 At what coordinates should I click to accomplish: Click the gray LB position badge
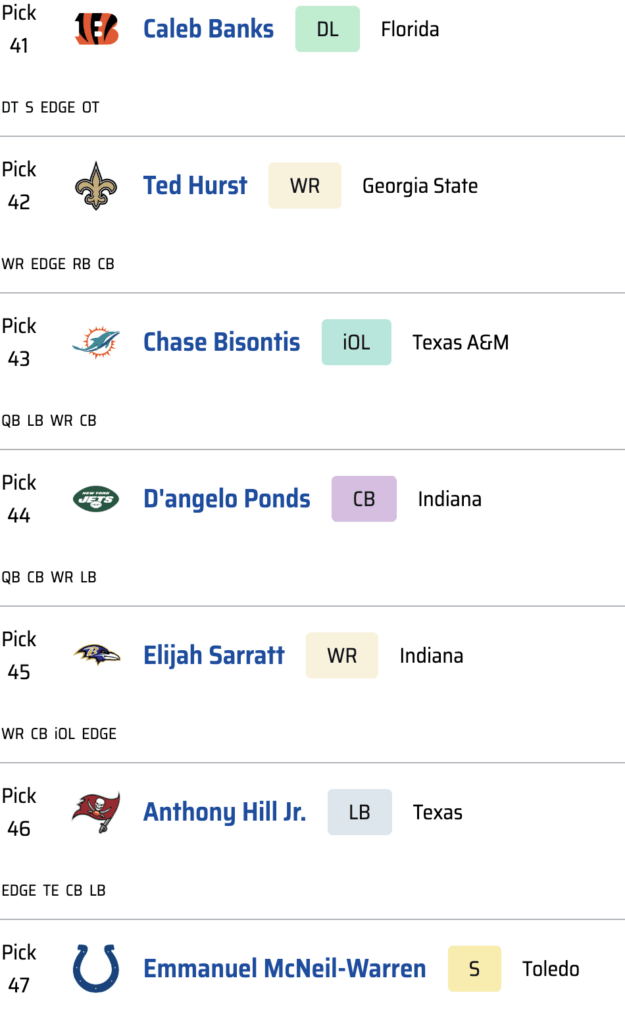coord(360,812)
